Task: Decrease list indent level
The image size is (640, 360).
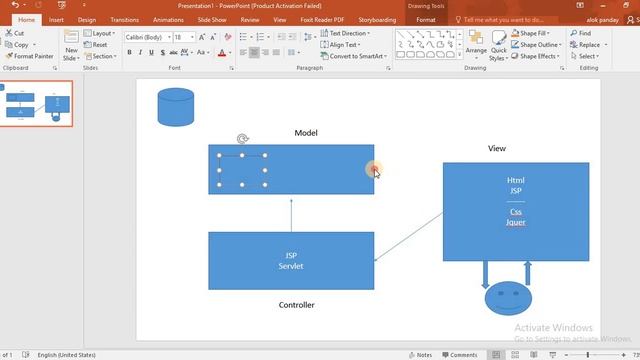Action: click(x=281, y=37)
